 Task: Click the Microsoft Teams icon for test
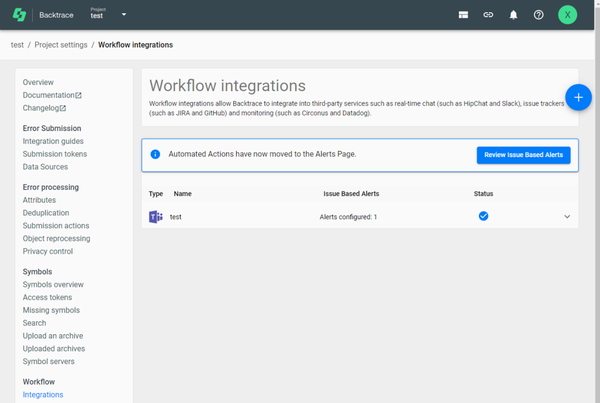click(156, 216)
